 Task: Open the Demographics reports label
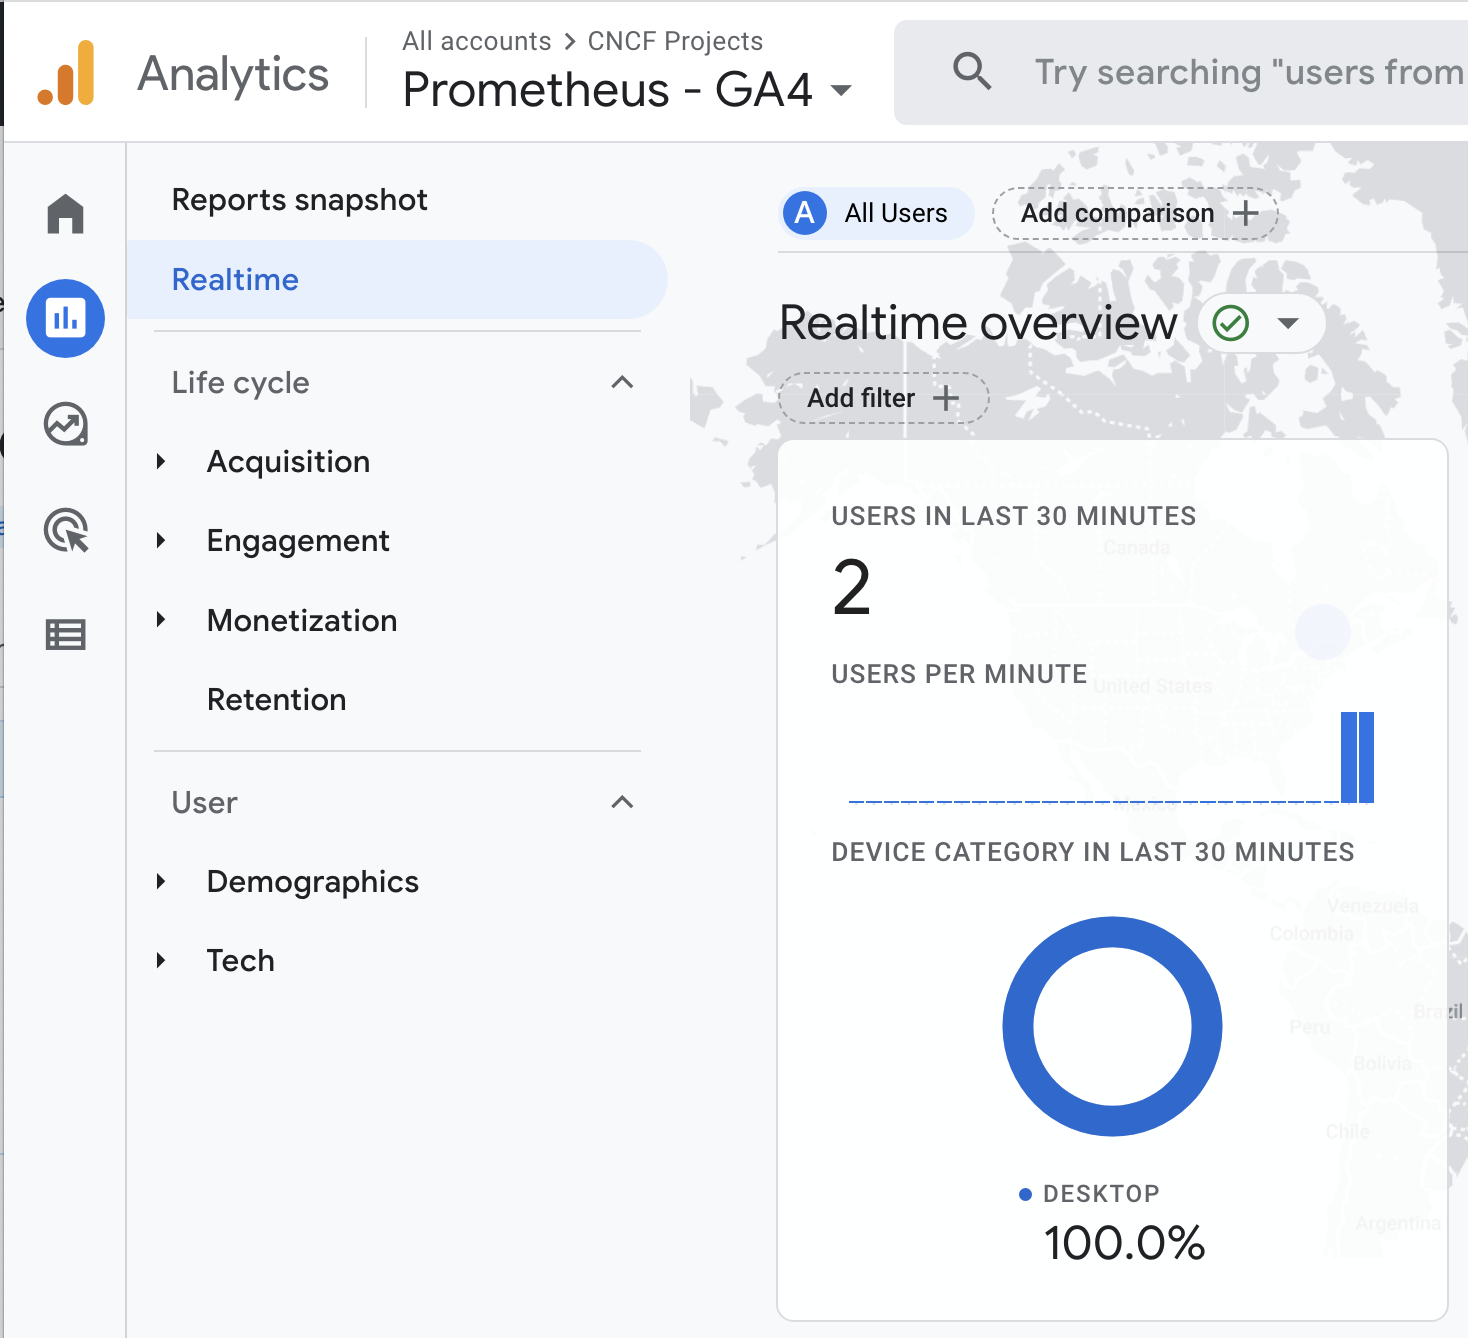tap(313, 882)
